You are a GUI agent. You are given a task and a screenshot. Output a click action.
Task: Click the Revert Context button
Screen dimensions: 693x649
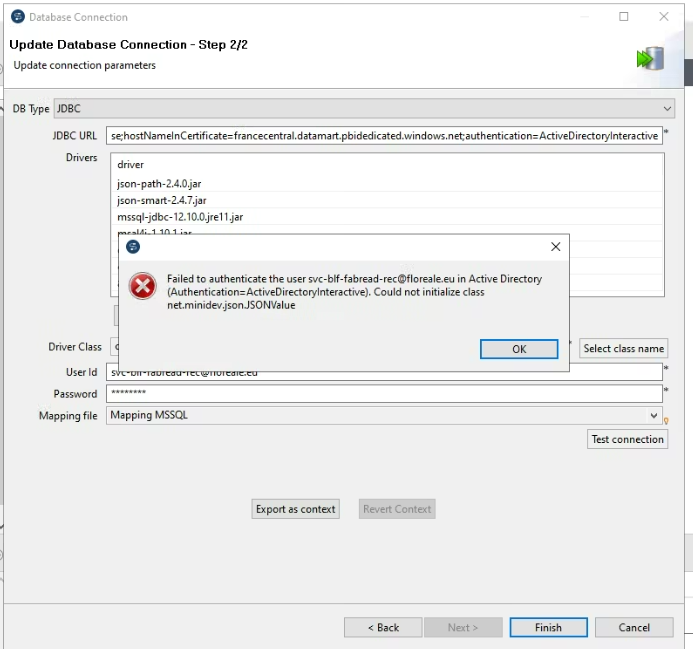(x=397, y=509)
